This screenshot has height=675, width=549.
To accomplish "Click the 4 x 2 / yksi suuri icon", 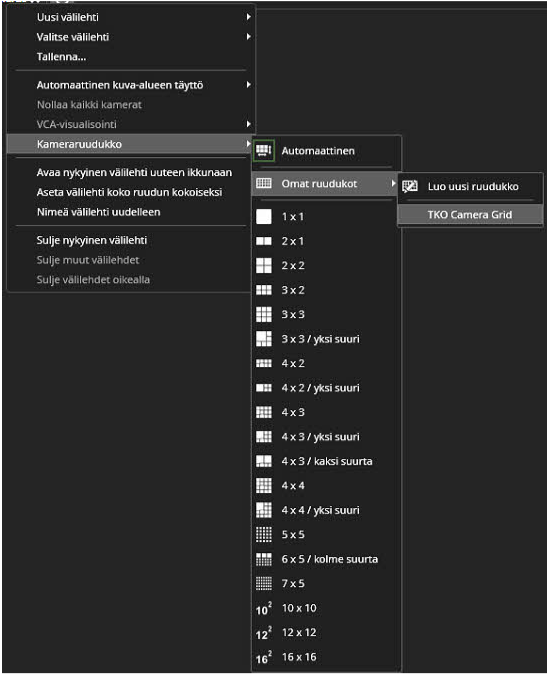I will (264, 388).
